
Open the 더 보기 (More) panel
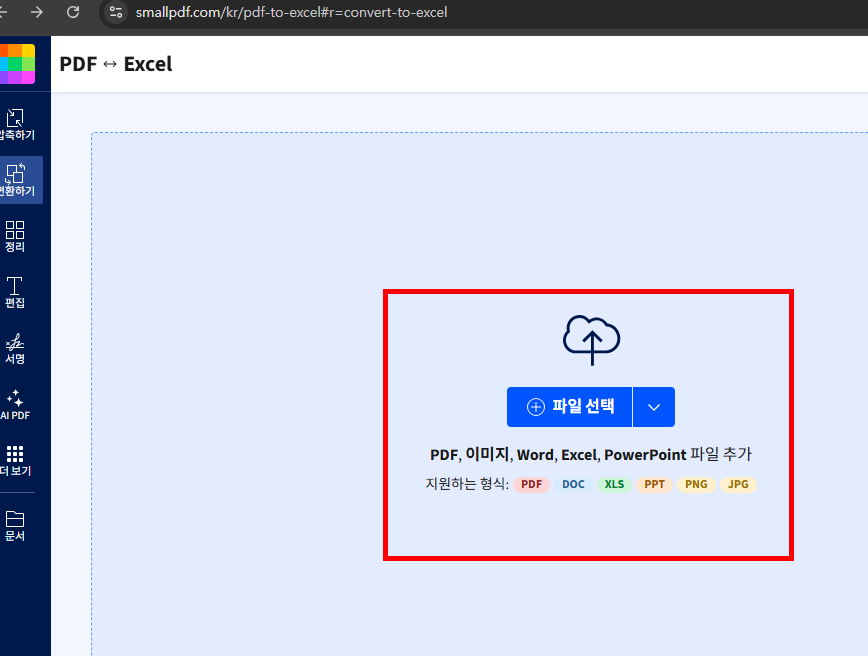pos(16,462)
